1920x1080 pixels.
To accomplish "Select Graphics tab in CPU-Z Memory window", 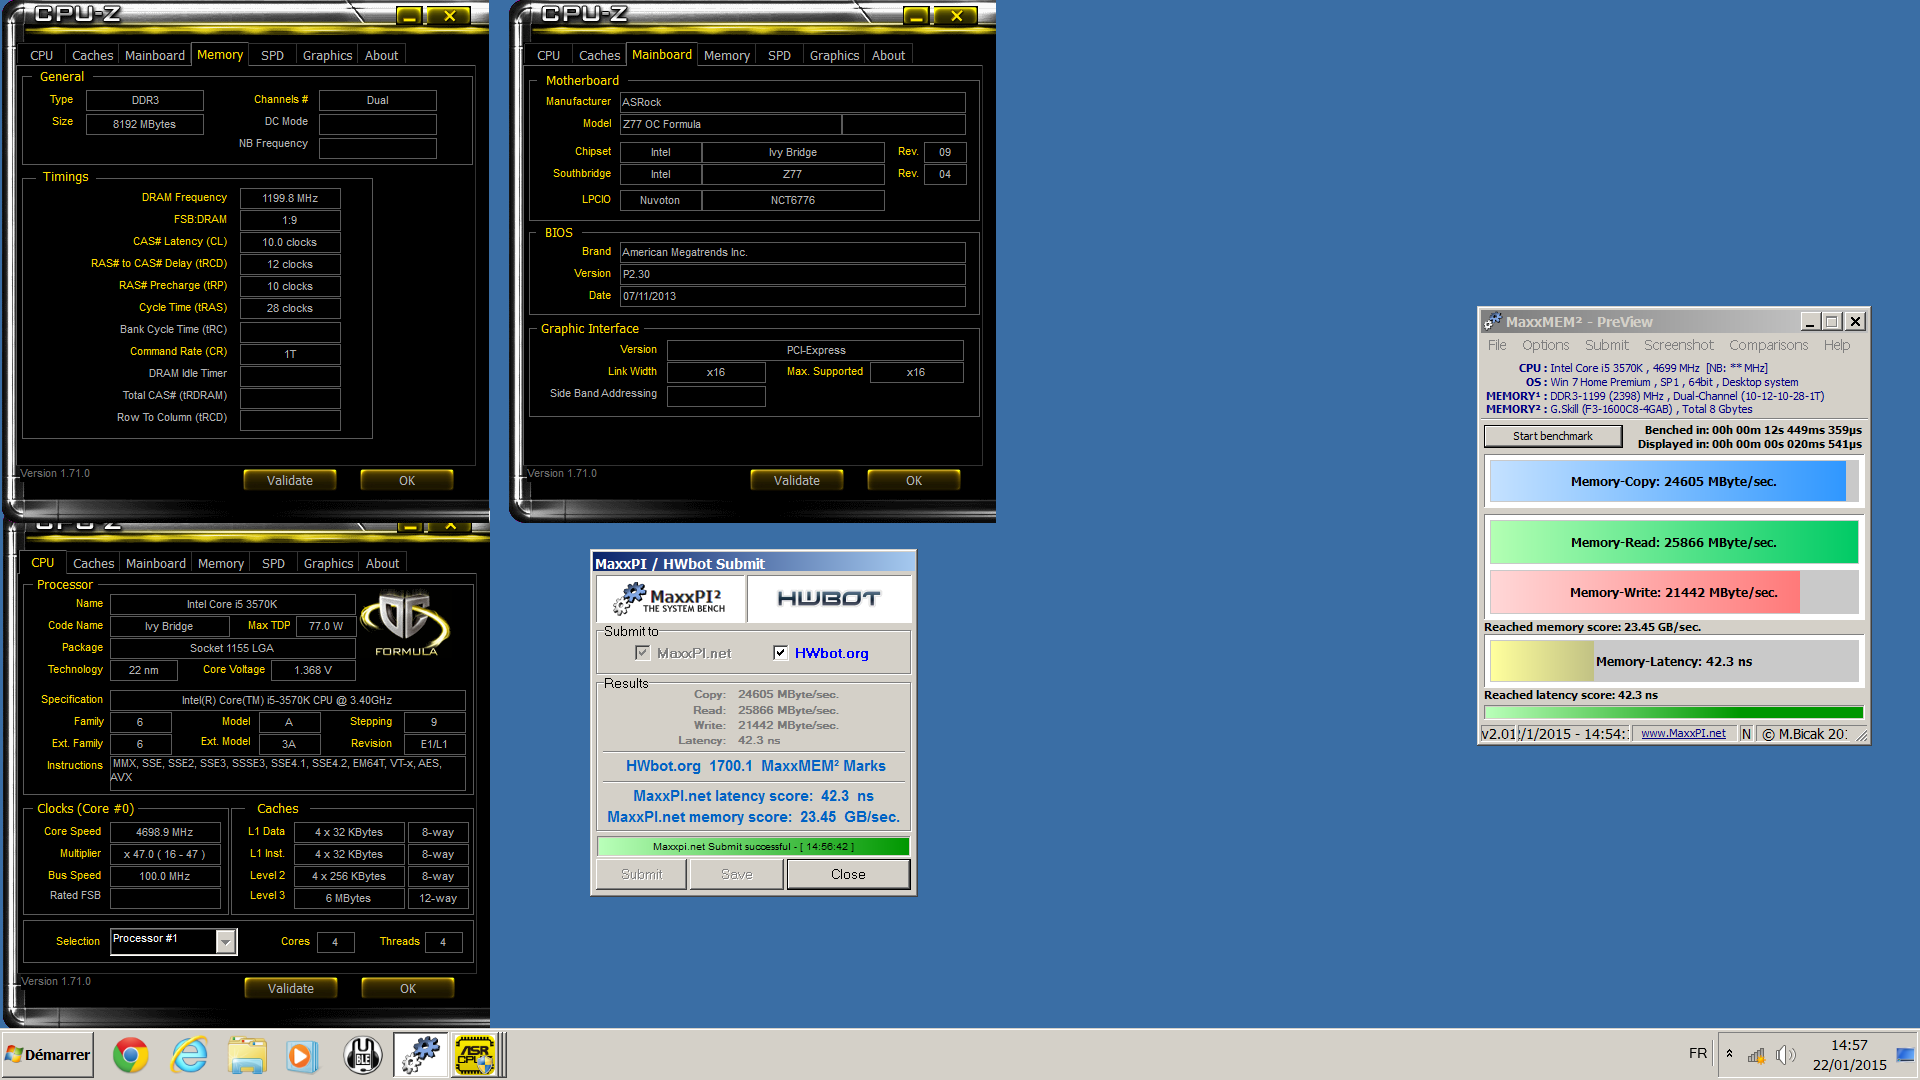I will pyautogui.click(x=327, y=55).
